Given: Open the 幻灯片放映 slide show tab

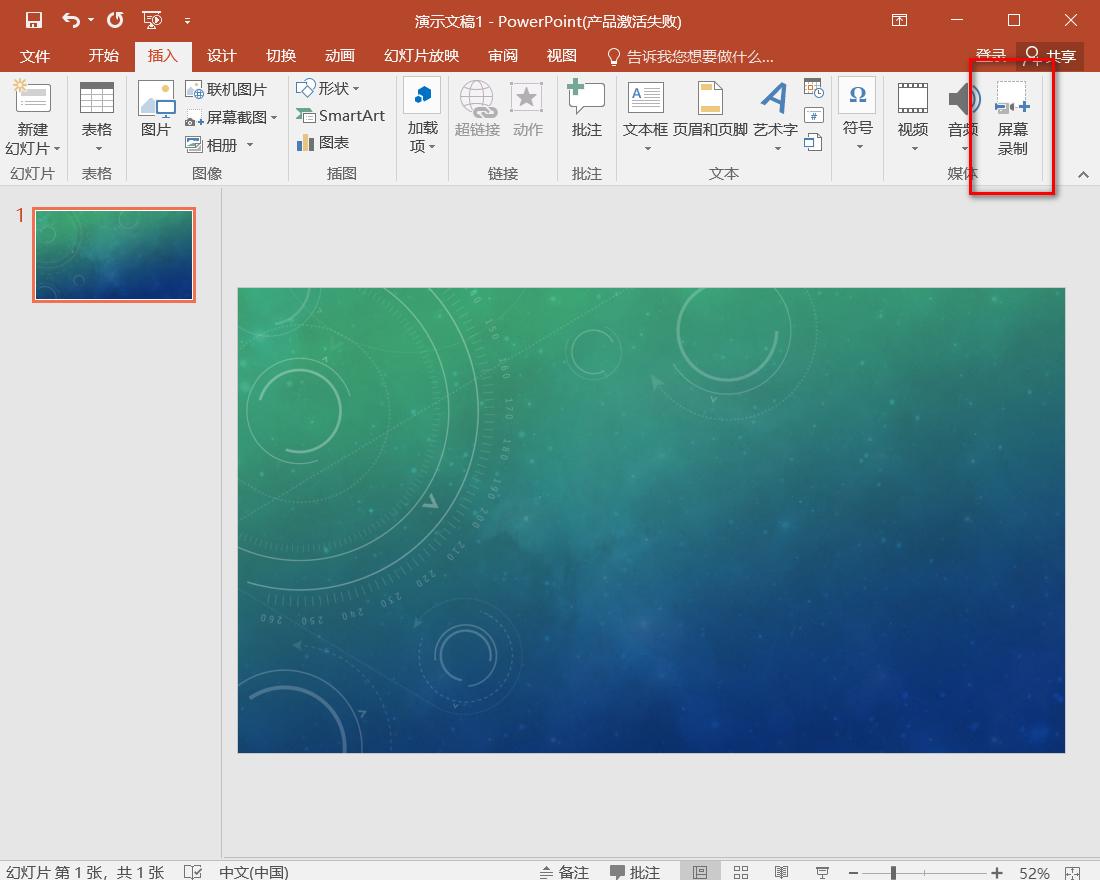Looking at the screenshot, I should (x=421, y=56).
